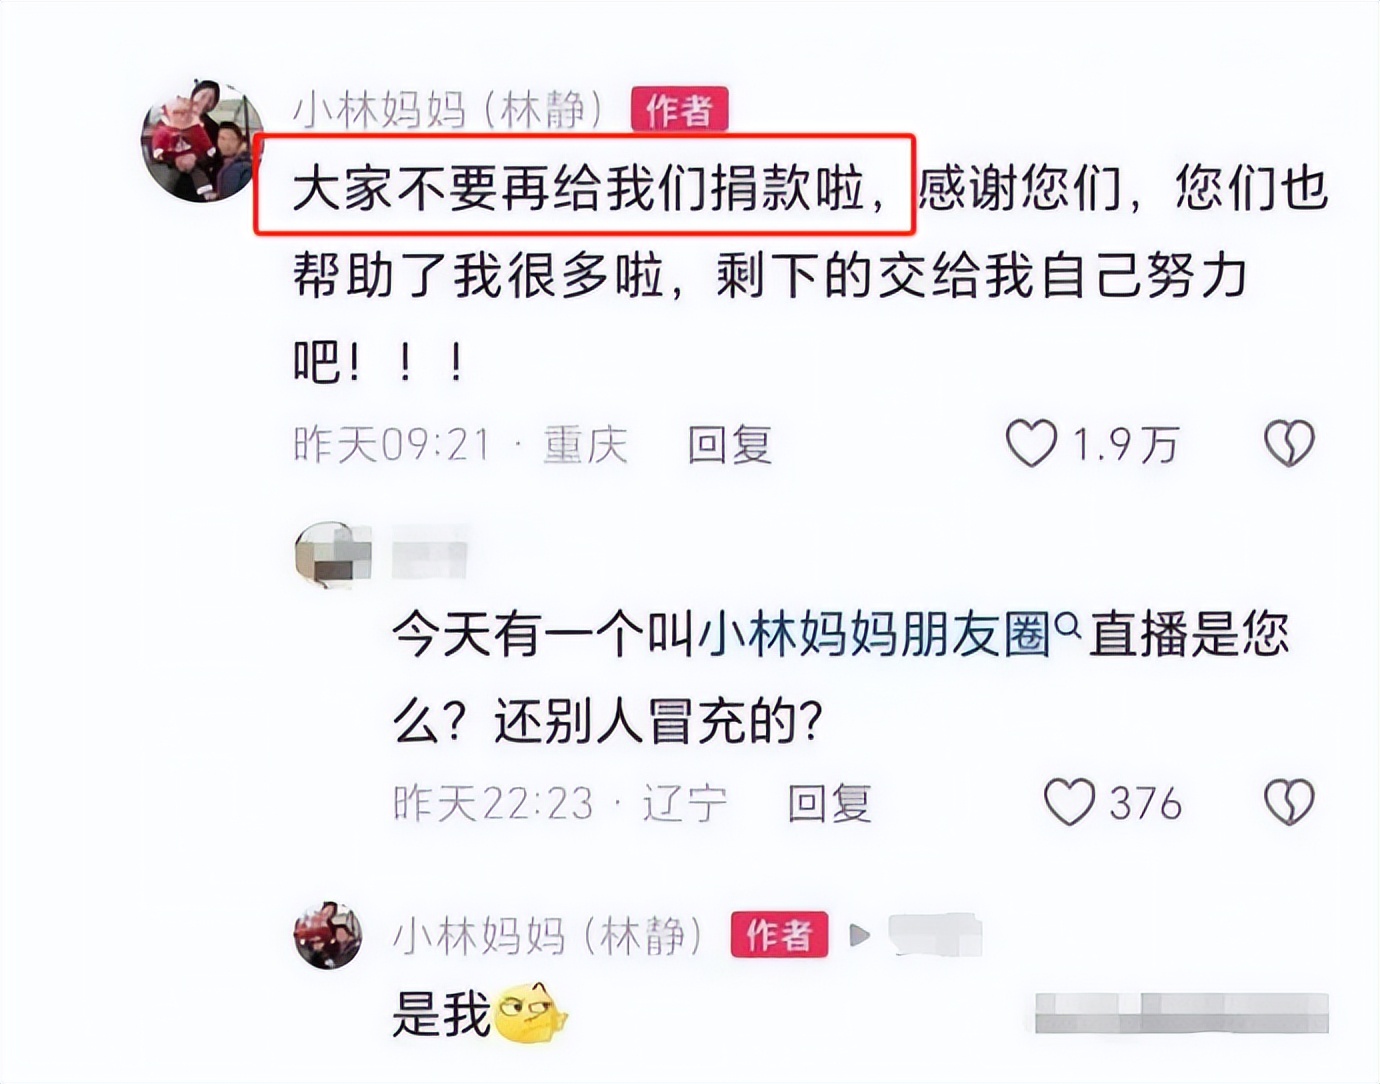Viewport: 1380px width, 1084px height.
Task: Open the top commenter's family photo avatar
Action: (201, 141)
